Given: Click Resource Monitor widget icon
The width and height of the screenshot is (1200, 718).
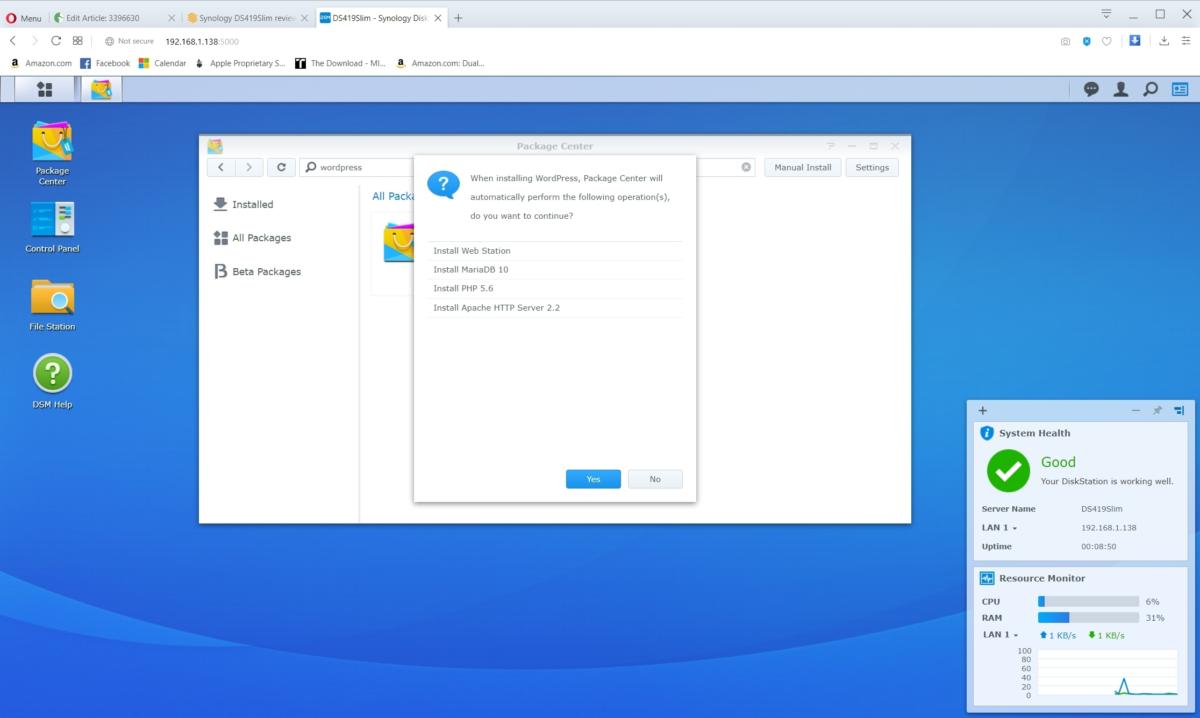Looking at the screenshot, I should point(987,578).
